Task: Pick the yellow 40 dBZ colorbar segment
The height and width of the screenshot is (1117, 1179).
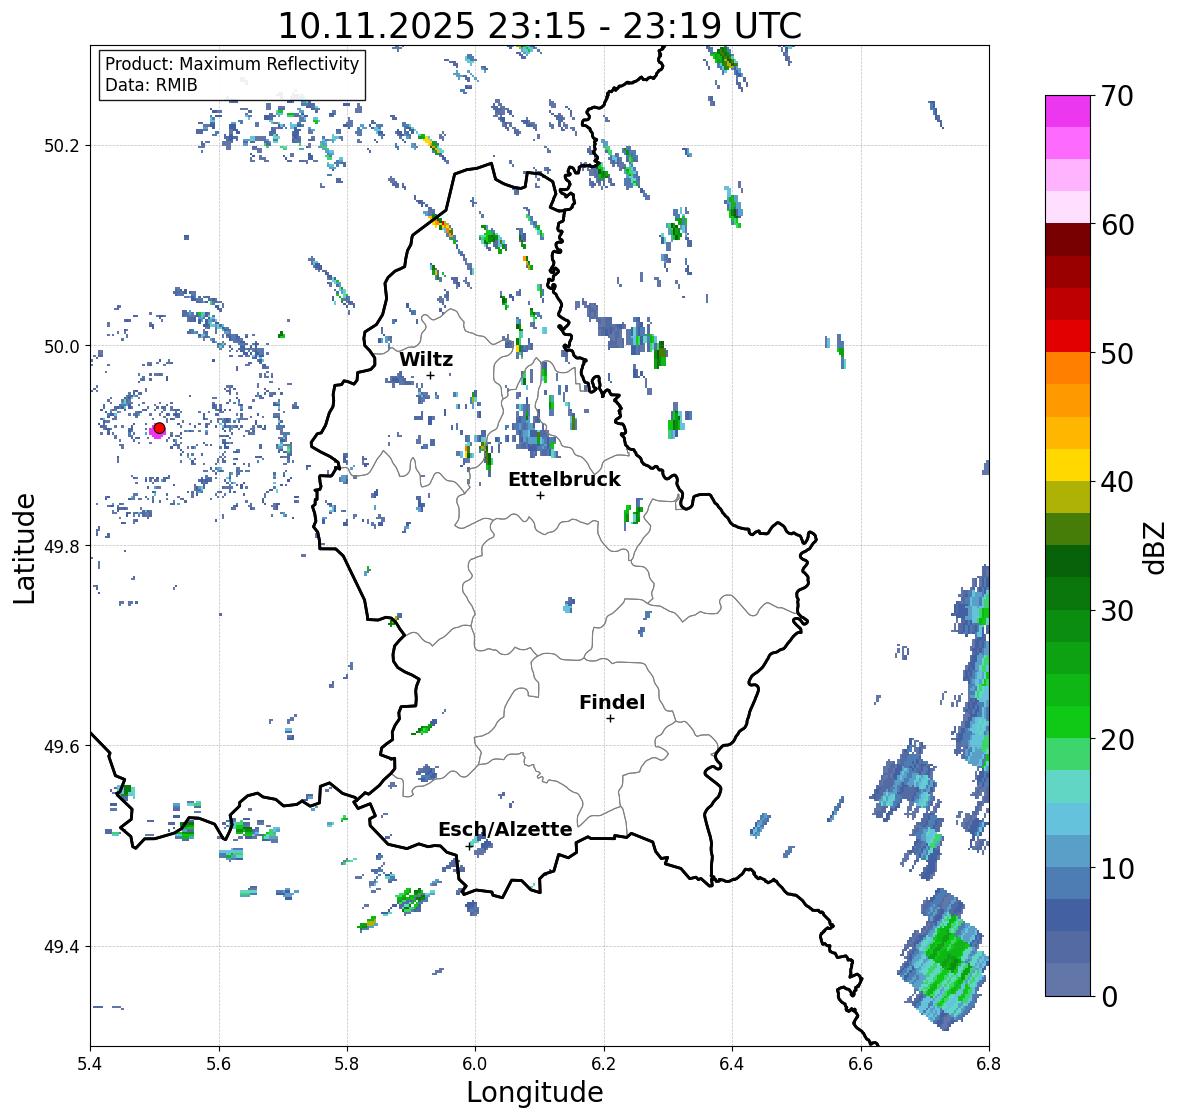Action: 1068,465
